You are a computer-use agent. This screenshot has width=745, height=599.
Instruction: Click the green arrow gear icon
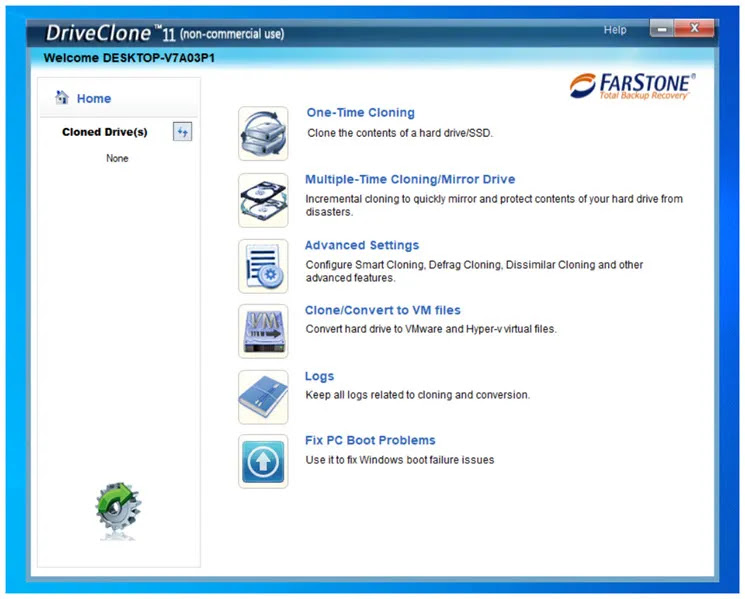pyautogui.click(x=118, y=506)
